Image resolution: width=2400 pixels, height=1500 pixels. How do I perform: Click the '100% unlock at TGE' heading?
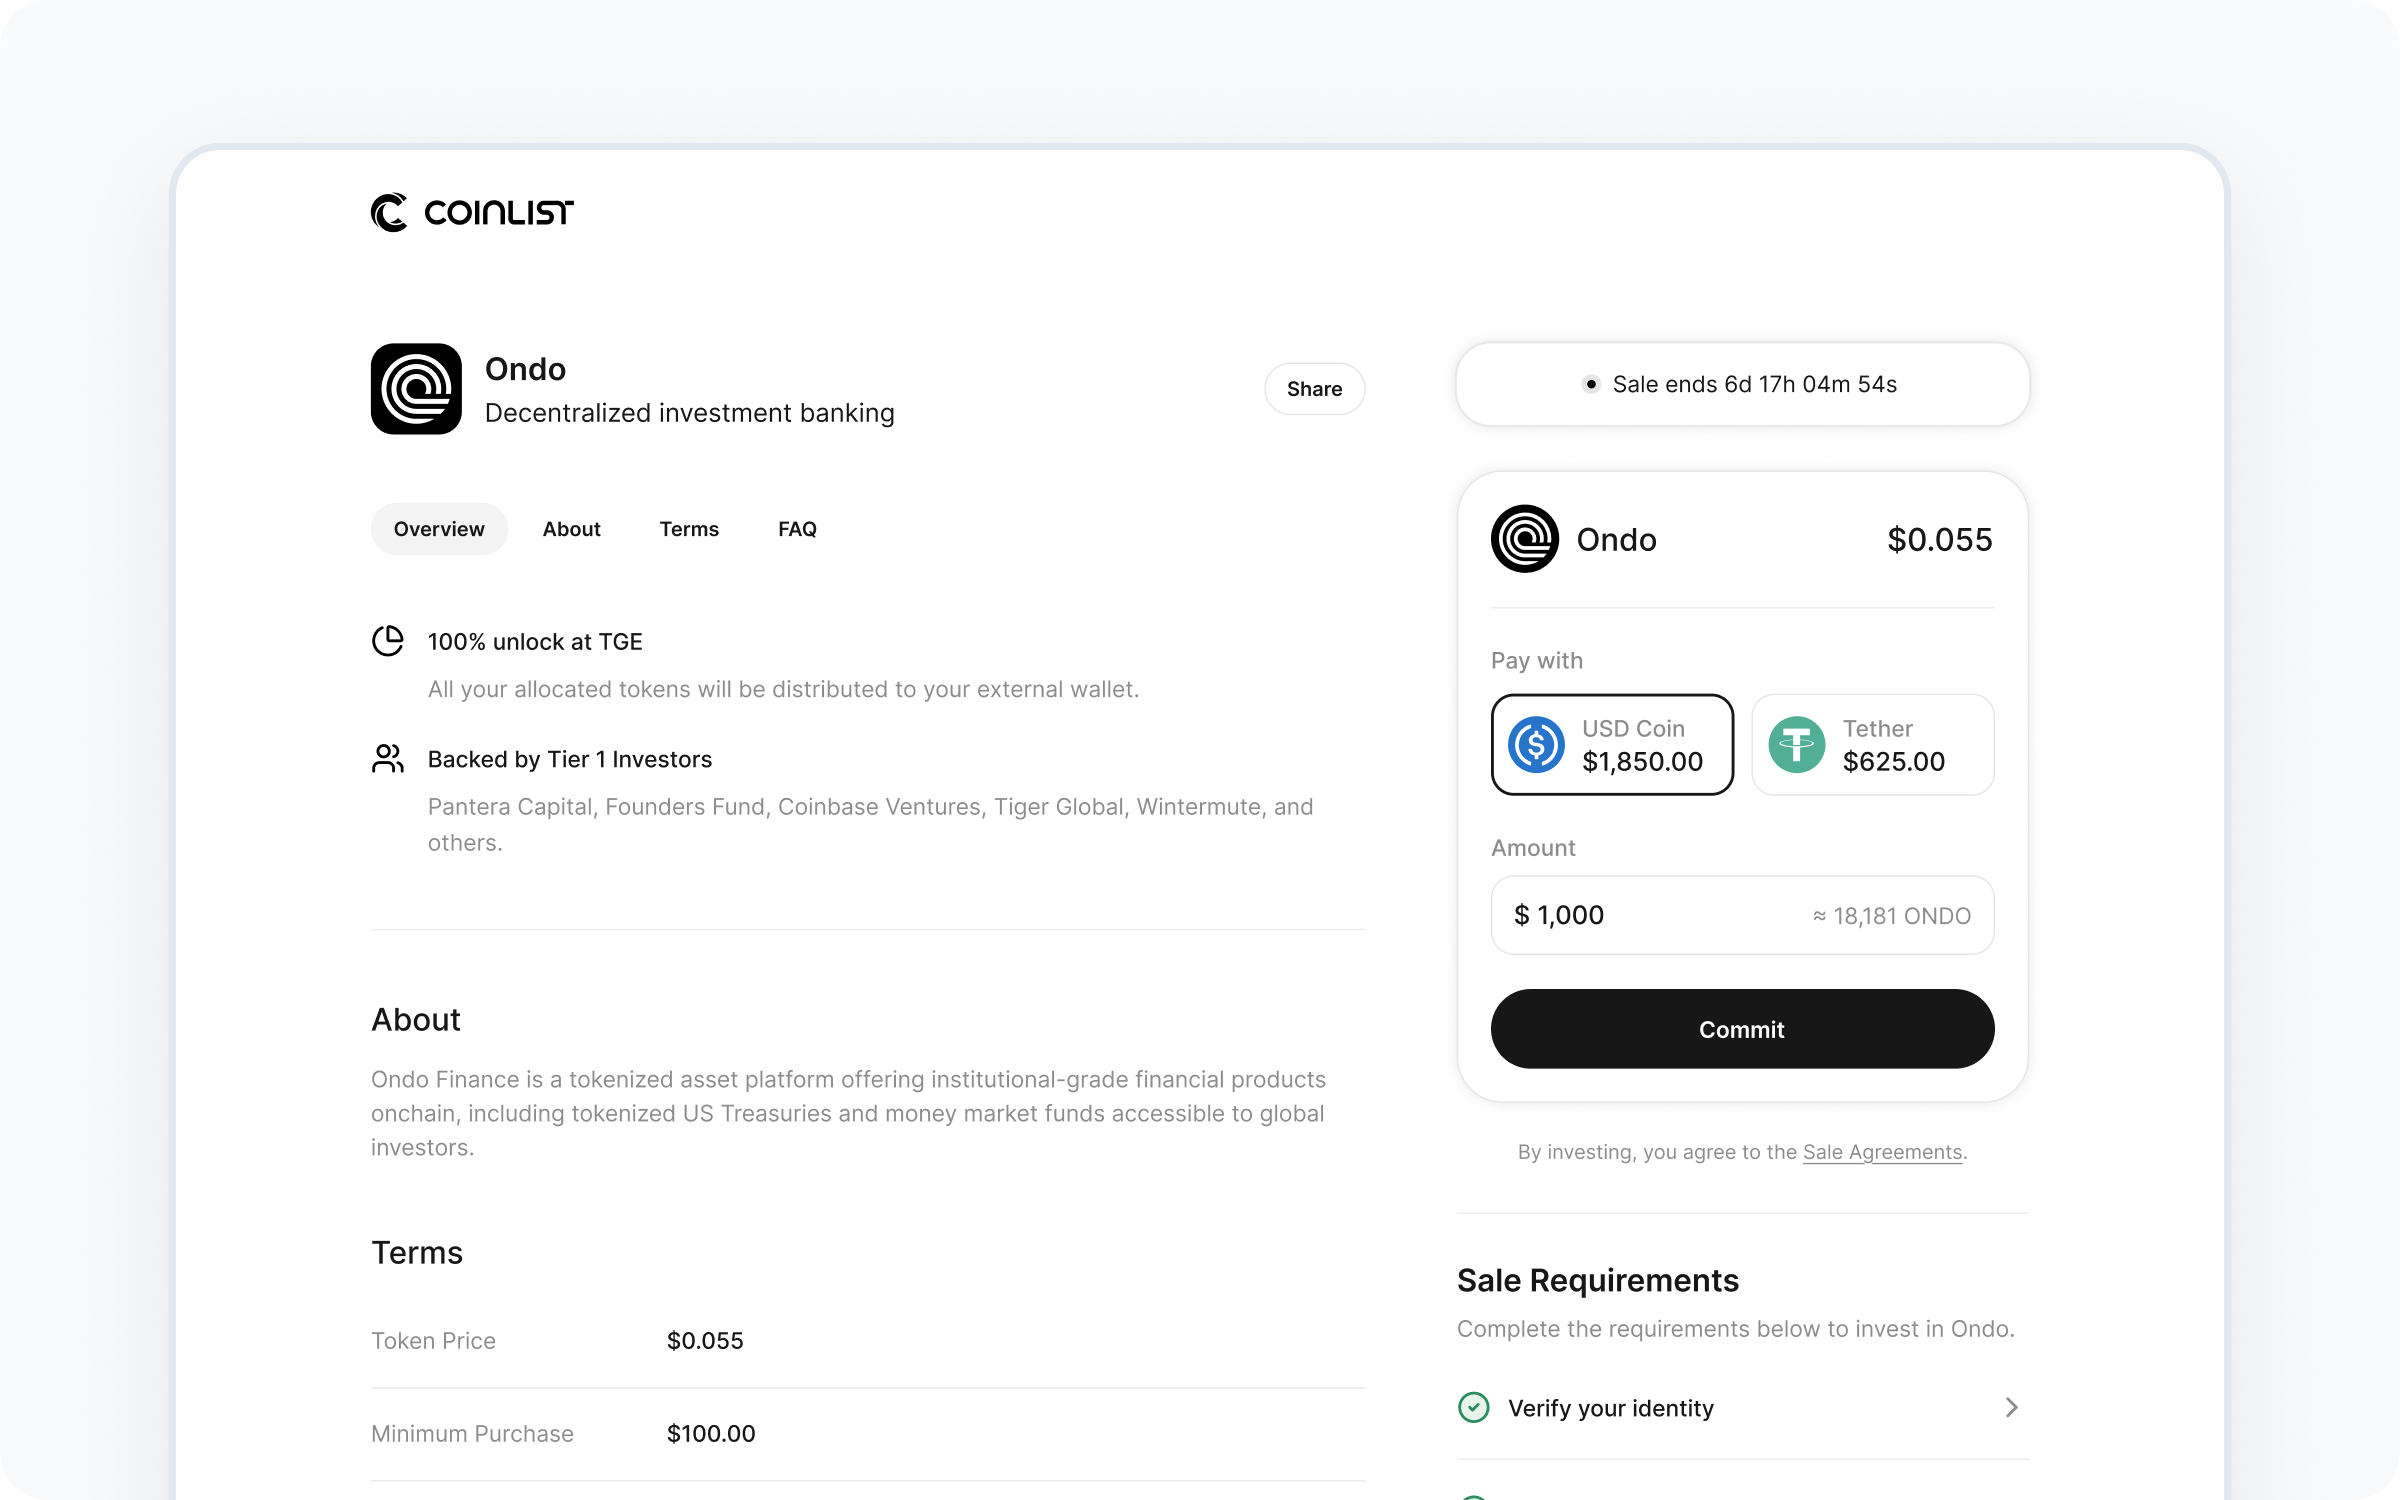[535, 642]
